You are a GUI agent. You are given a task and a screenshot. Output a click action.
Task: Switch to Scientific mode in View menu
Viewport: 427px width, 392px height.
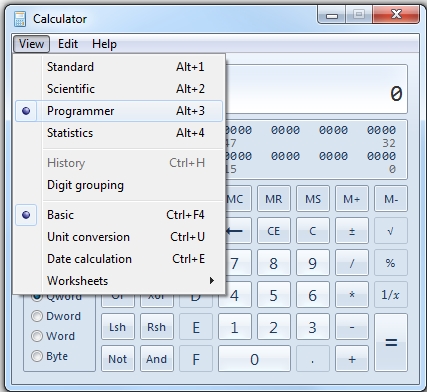pos(119,89)
